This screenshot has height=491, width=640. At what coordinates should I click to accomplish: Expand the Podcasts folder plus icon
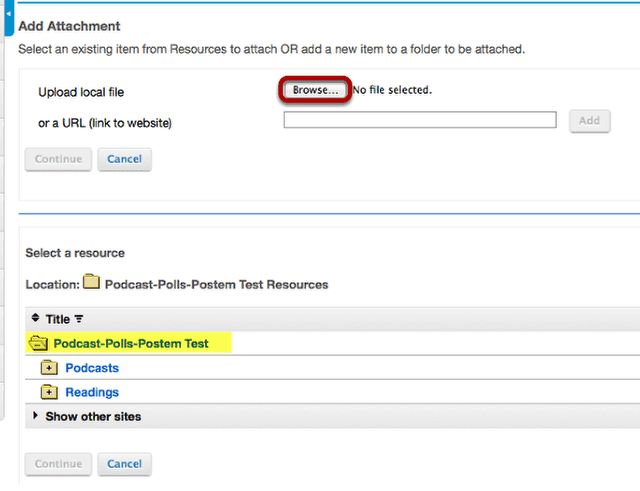coord(49,368)
